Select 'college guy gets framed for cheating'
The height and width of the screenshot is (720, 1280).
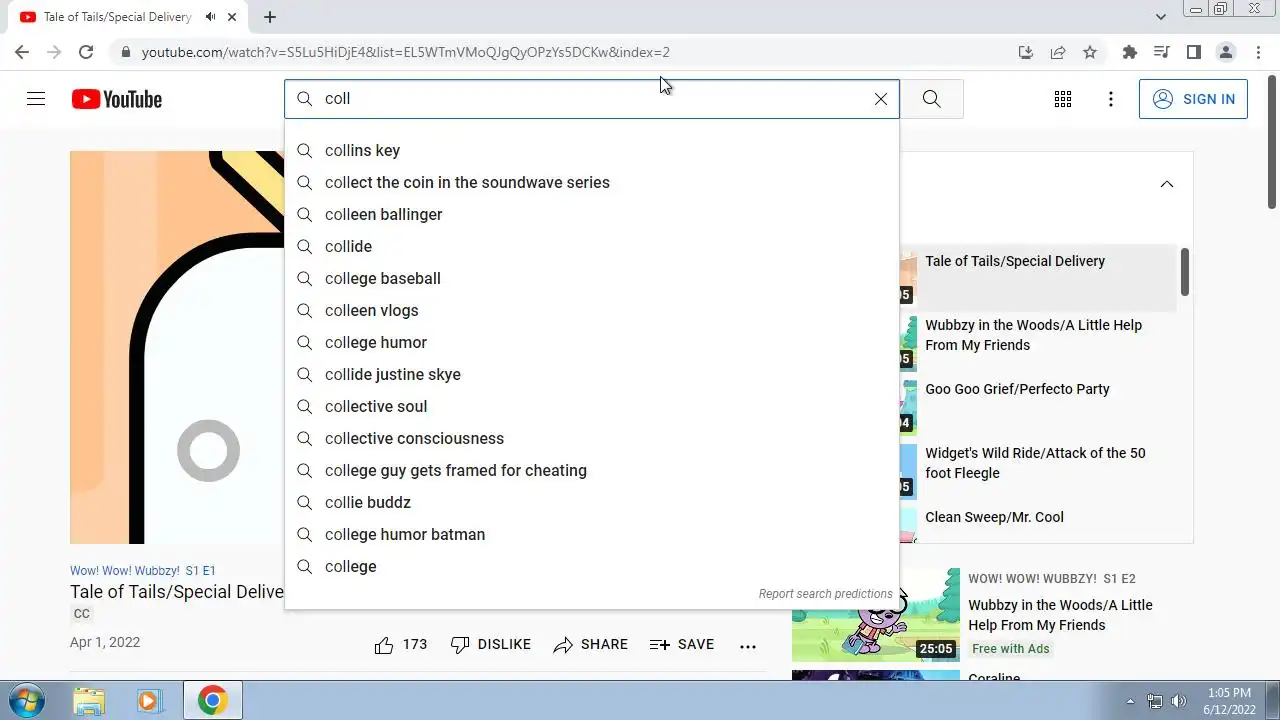tap(592, 470)
